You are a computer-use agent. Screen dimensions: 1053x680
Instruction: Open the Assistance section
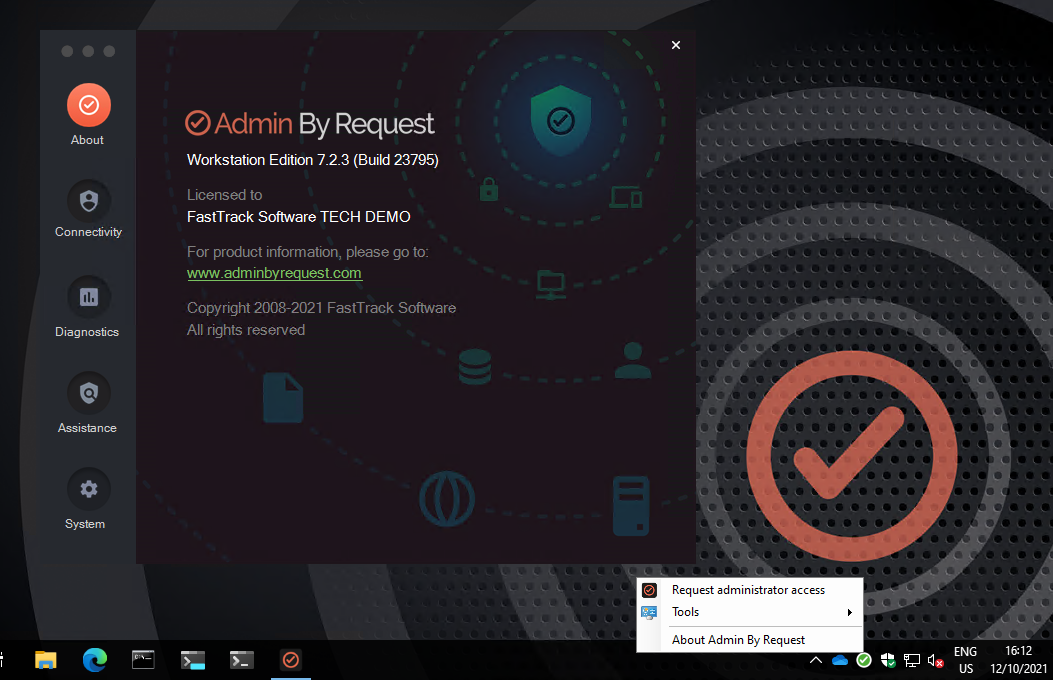click(x=89, y=393)
